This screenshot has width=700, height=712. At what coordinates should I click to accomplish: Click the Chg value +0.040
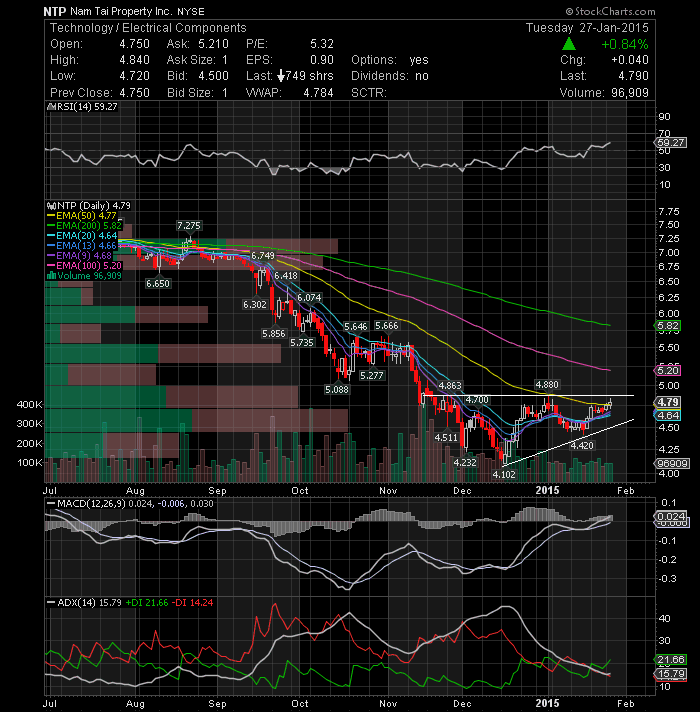tap(630, 60)
